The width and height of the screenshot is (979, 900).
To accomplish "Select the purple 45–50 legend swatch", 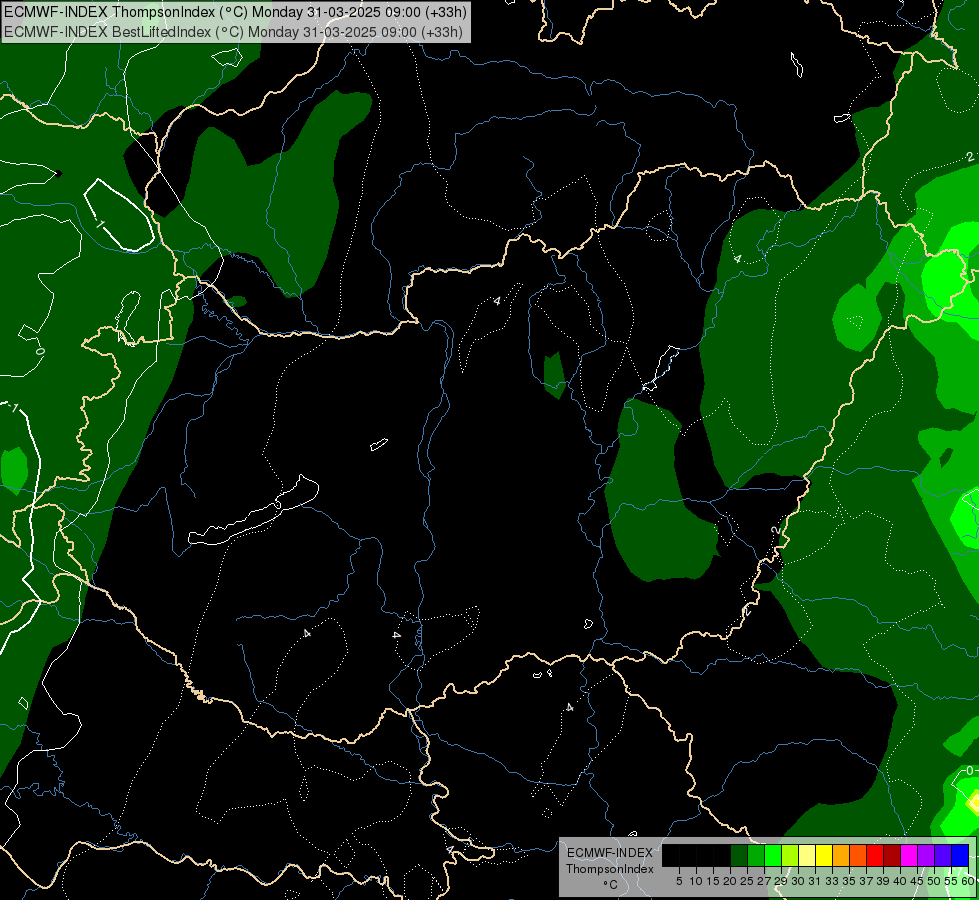I will tap(927, 855).
